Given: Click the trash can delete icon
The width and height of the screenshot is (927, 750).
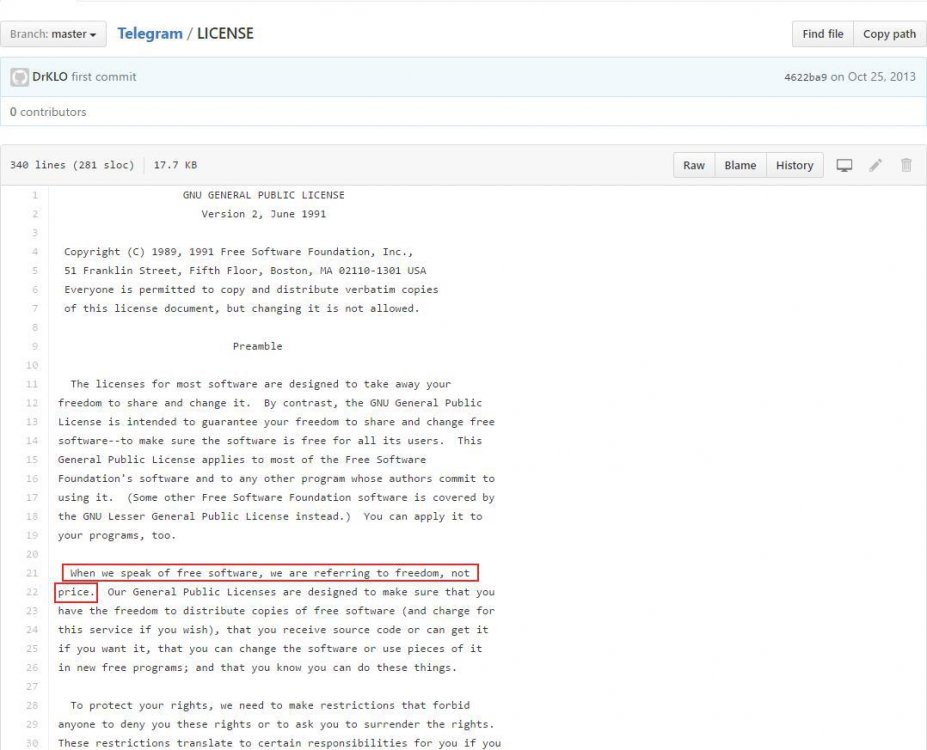Looking at the screenshot, I should [x=906, y=165].
